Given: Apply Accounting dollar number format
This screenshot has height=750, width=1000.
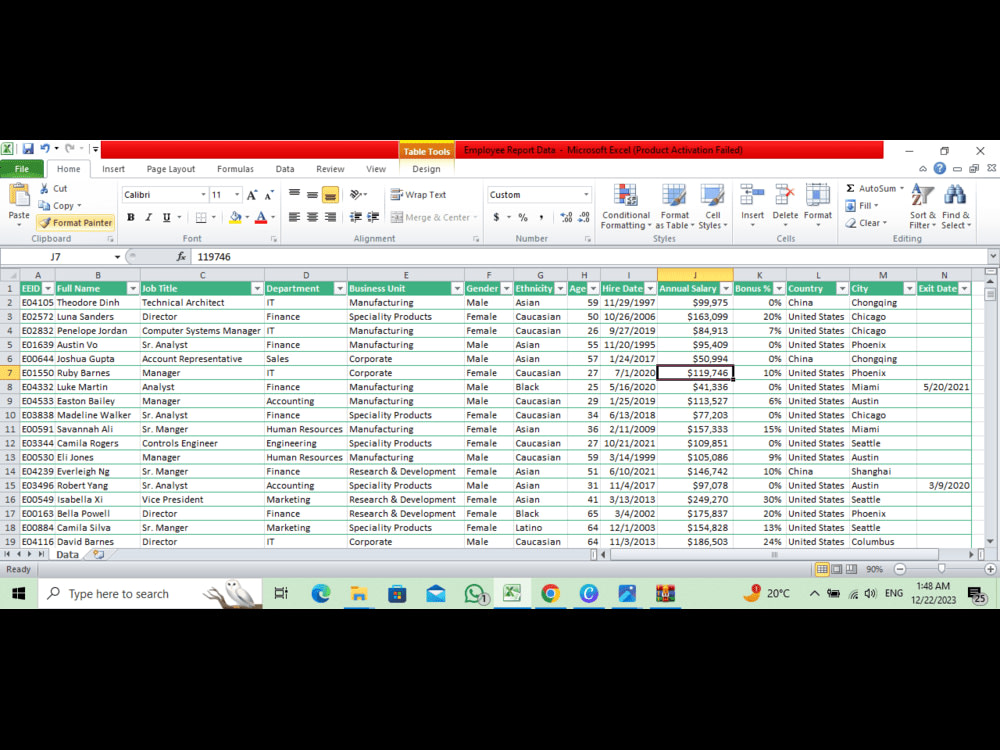Looking at the screenshot, I should (496, 217).
